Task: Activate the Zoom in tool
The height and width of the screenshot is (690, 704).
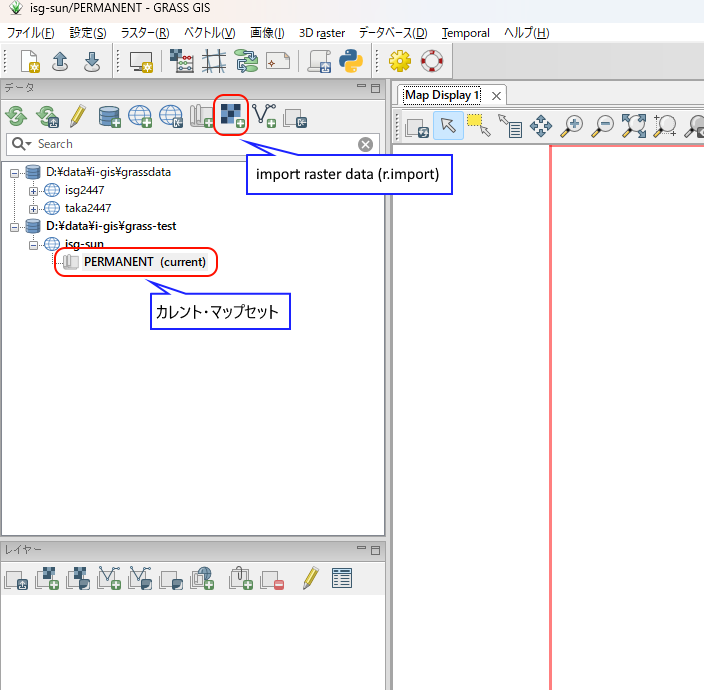Action: click(572, 126)
